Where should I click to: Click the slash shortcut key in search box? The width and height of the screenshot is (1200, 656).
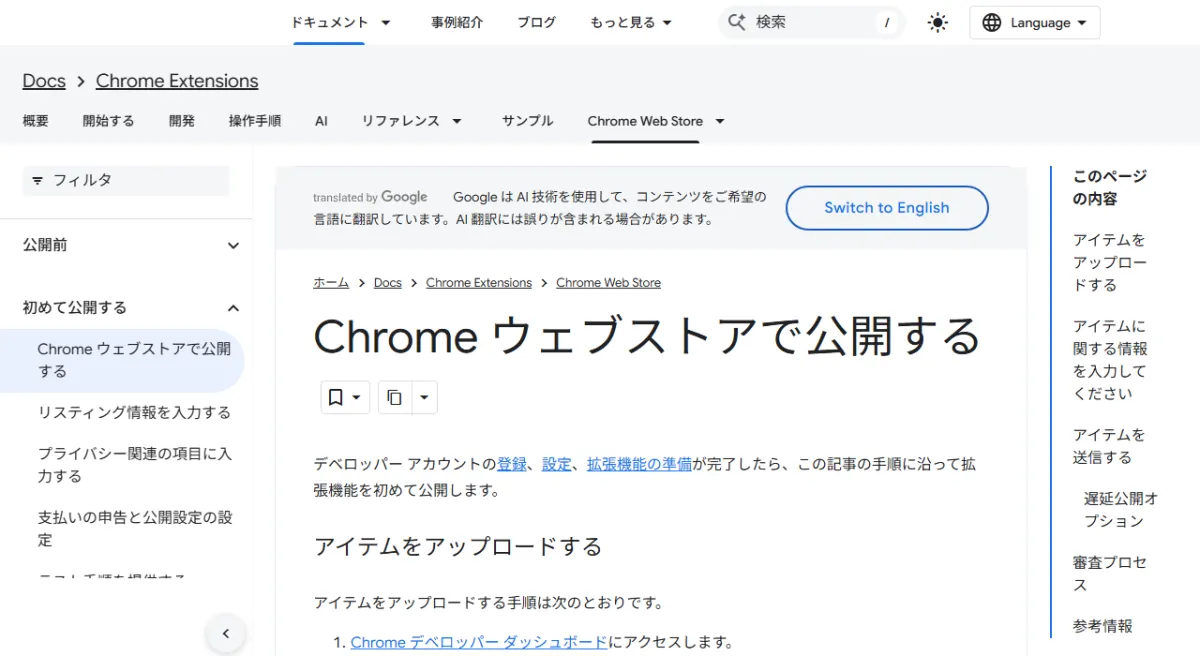(x=886, y=23)
